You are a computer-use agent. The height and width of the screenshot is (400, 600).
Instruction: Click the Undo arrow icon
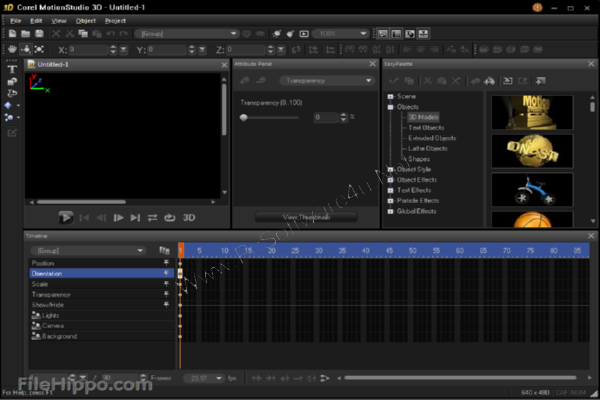(111, 34)
